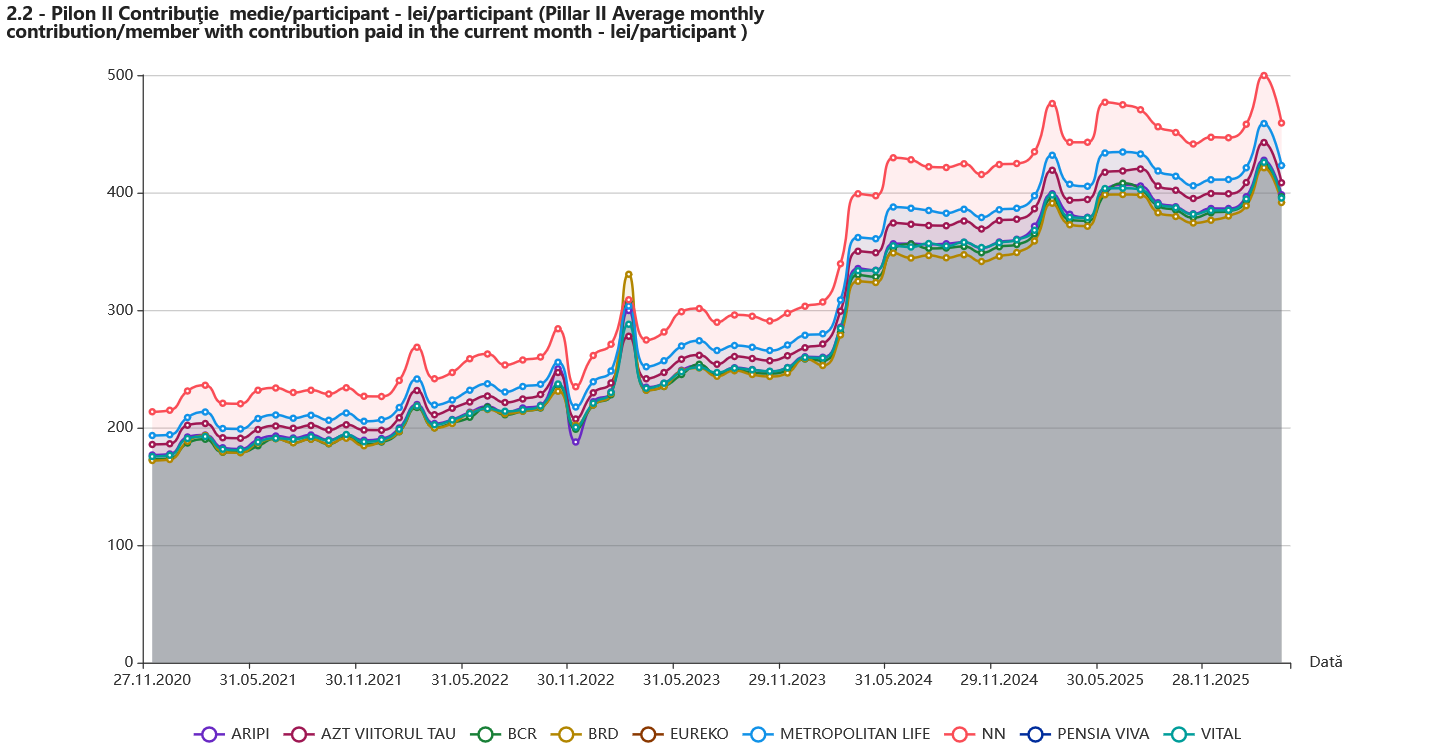Hide the NN series via legend
1433x750 pixels.
(x=981, y=734)
